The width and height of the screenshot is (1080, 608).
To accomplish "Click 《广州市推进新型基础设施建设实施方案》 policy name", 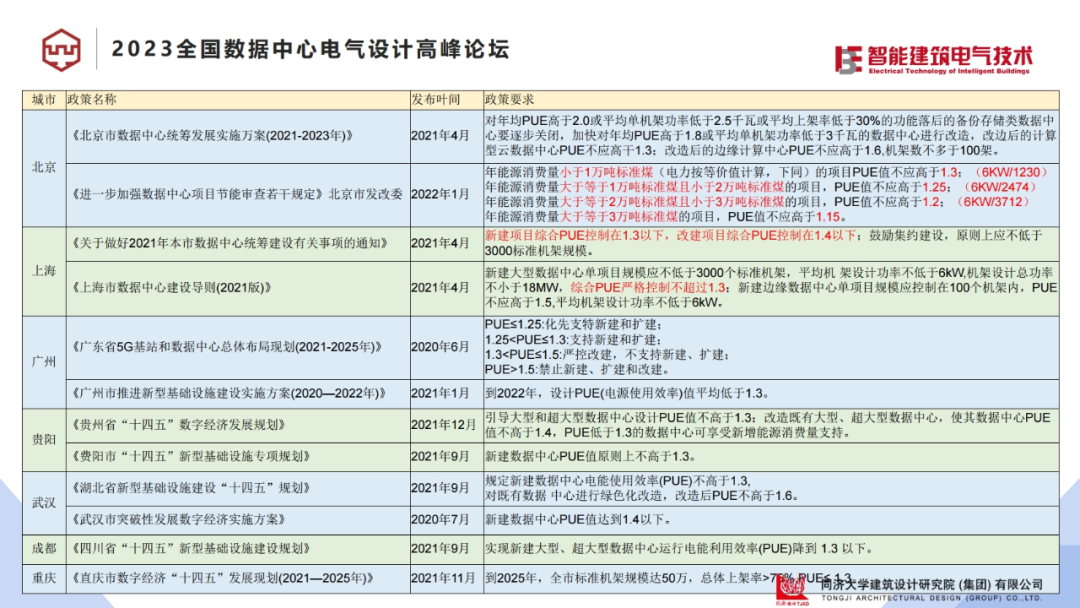I will 229,394.
